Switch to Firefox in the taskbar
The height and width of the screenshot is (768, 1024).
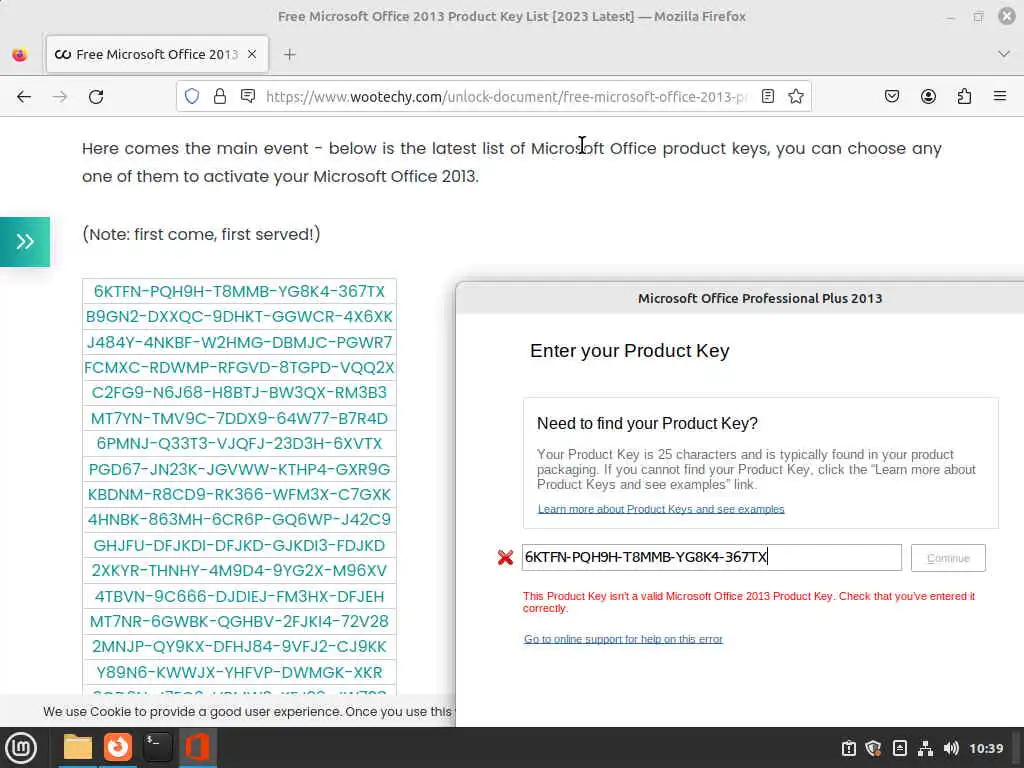tap(118, 747)
